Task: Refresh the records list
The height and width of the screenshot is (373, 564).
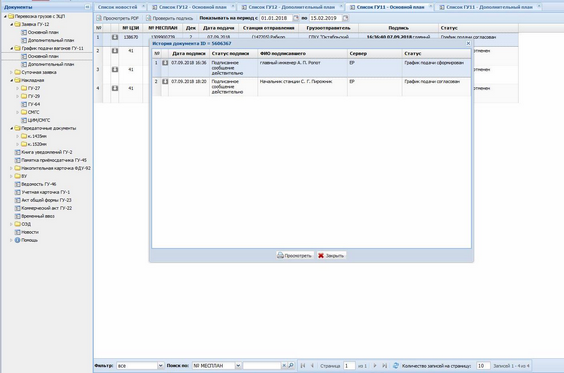Action: pos(396,365)
